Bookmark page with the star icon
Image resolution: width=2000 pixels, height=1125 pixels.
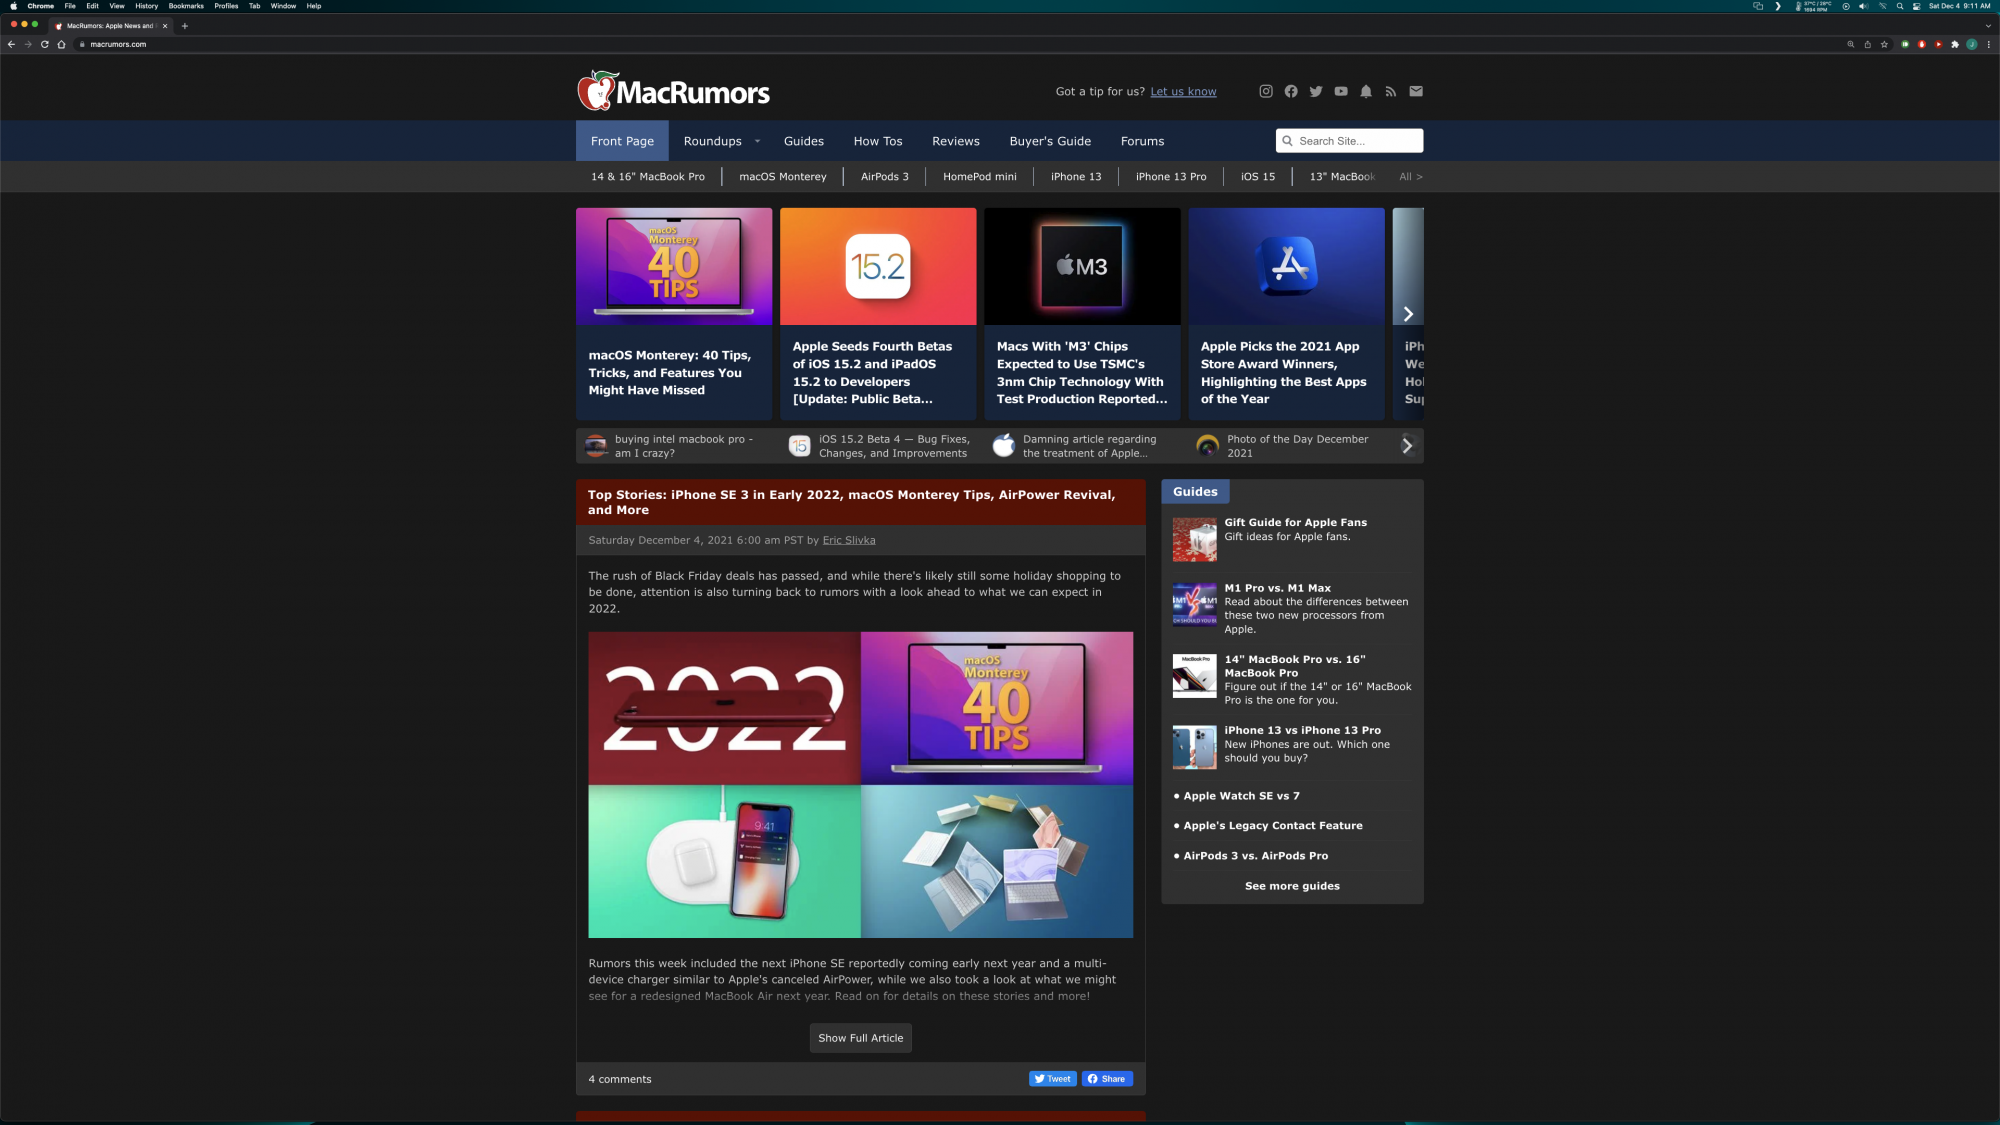point(1884,44)
